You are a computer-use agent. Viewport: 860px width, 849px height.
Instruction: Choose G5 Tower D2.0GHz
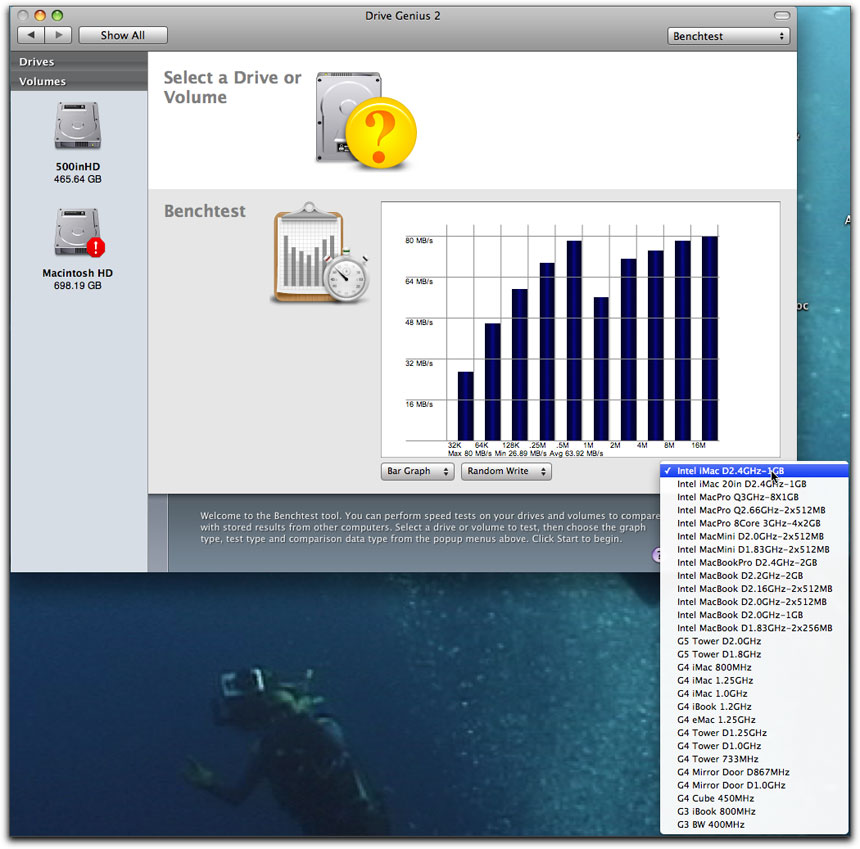(x=754, y=641)
